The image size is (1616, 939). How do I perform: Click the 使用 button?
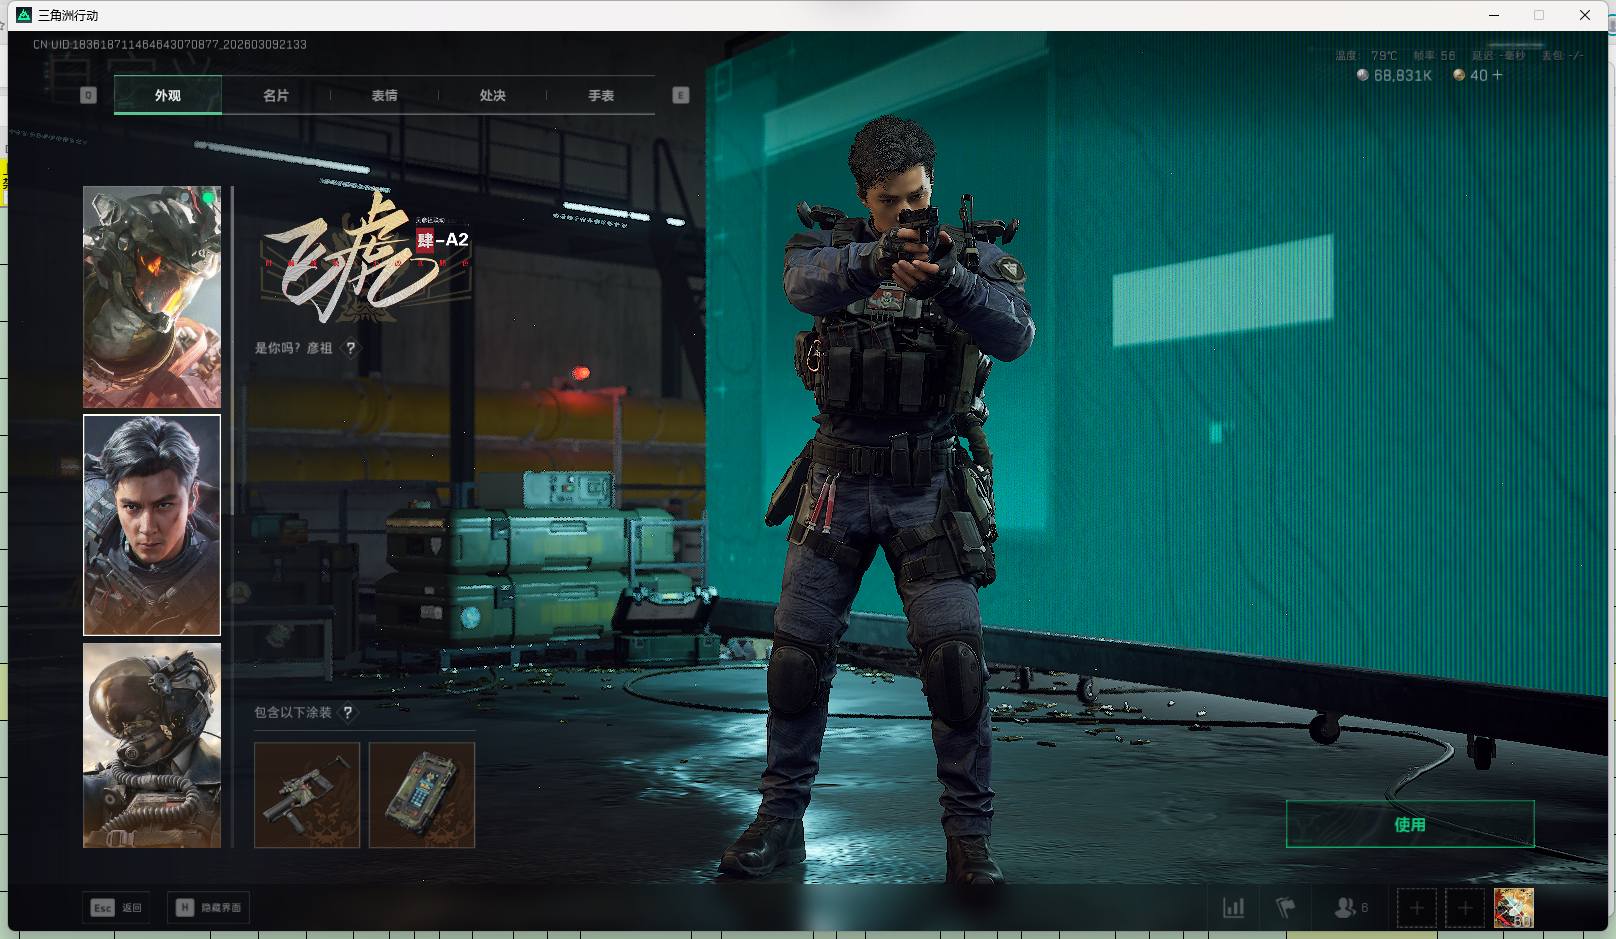pyautogui.click(x=1410, y=824)
